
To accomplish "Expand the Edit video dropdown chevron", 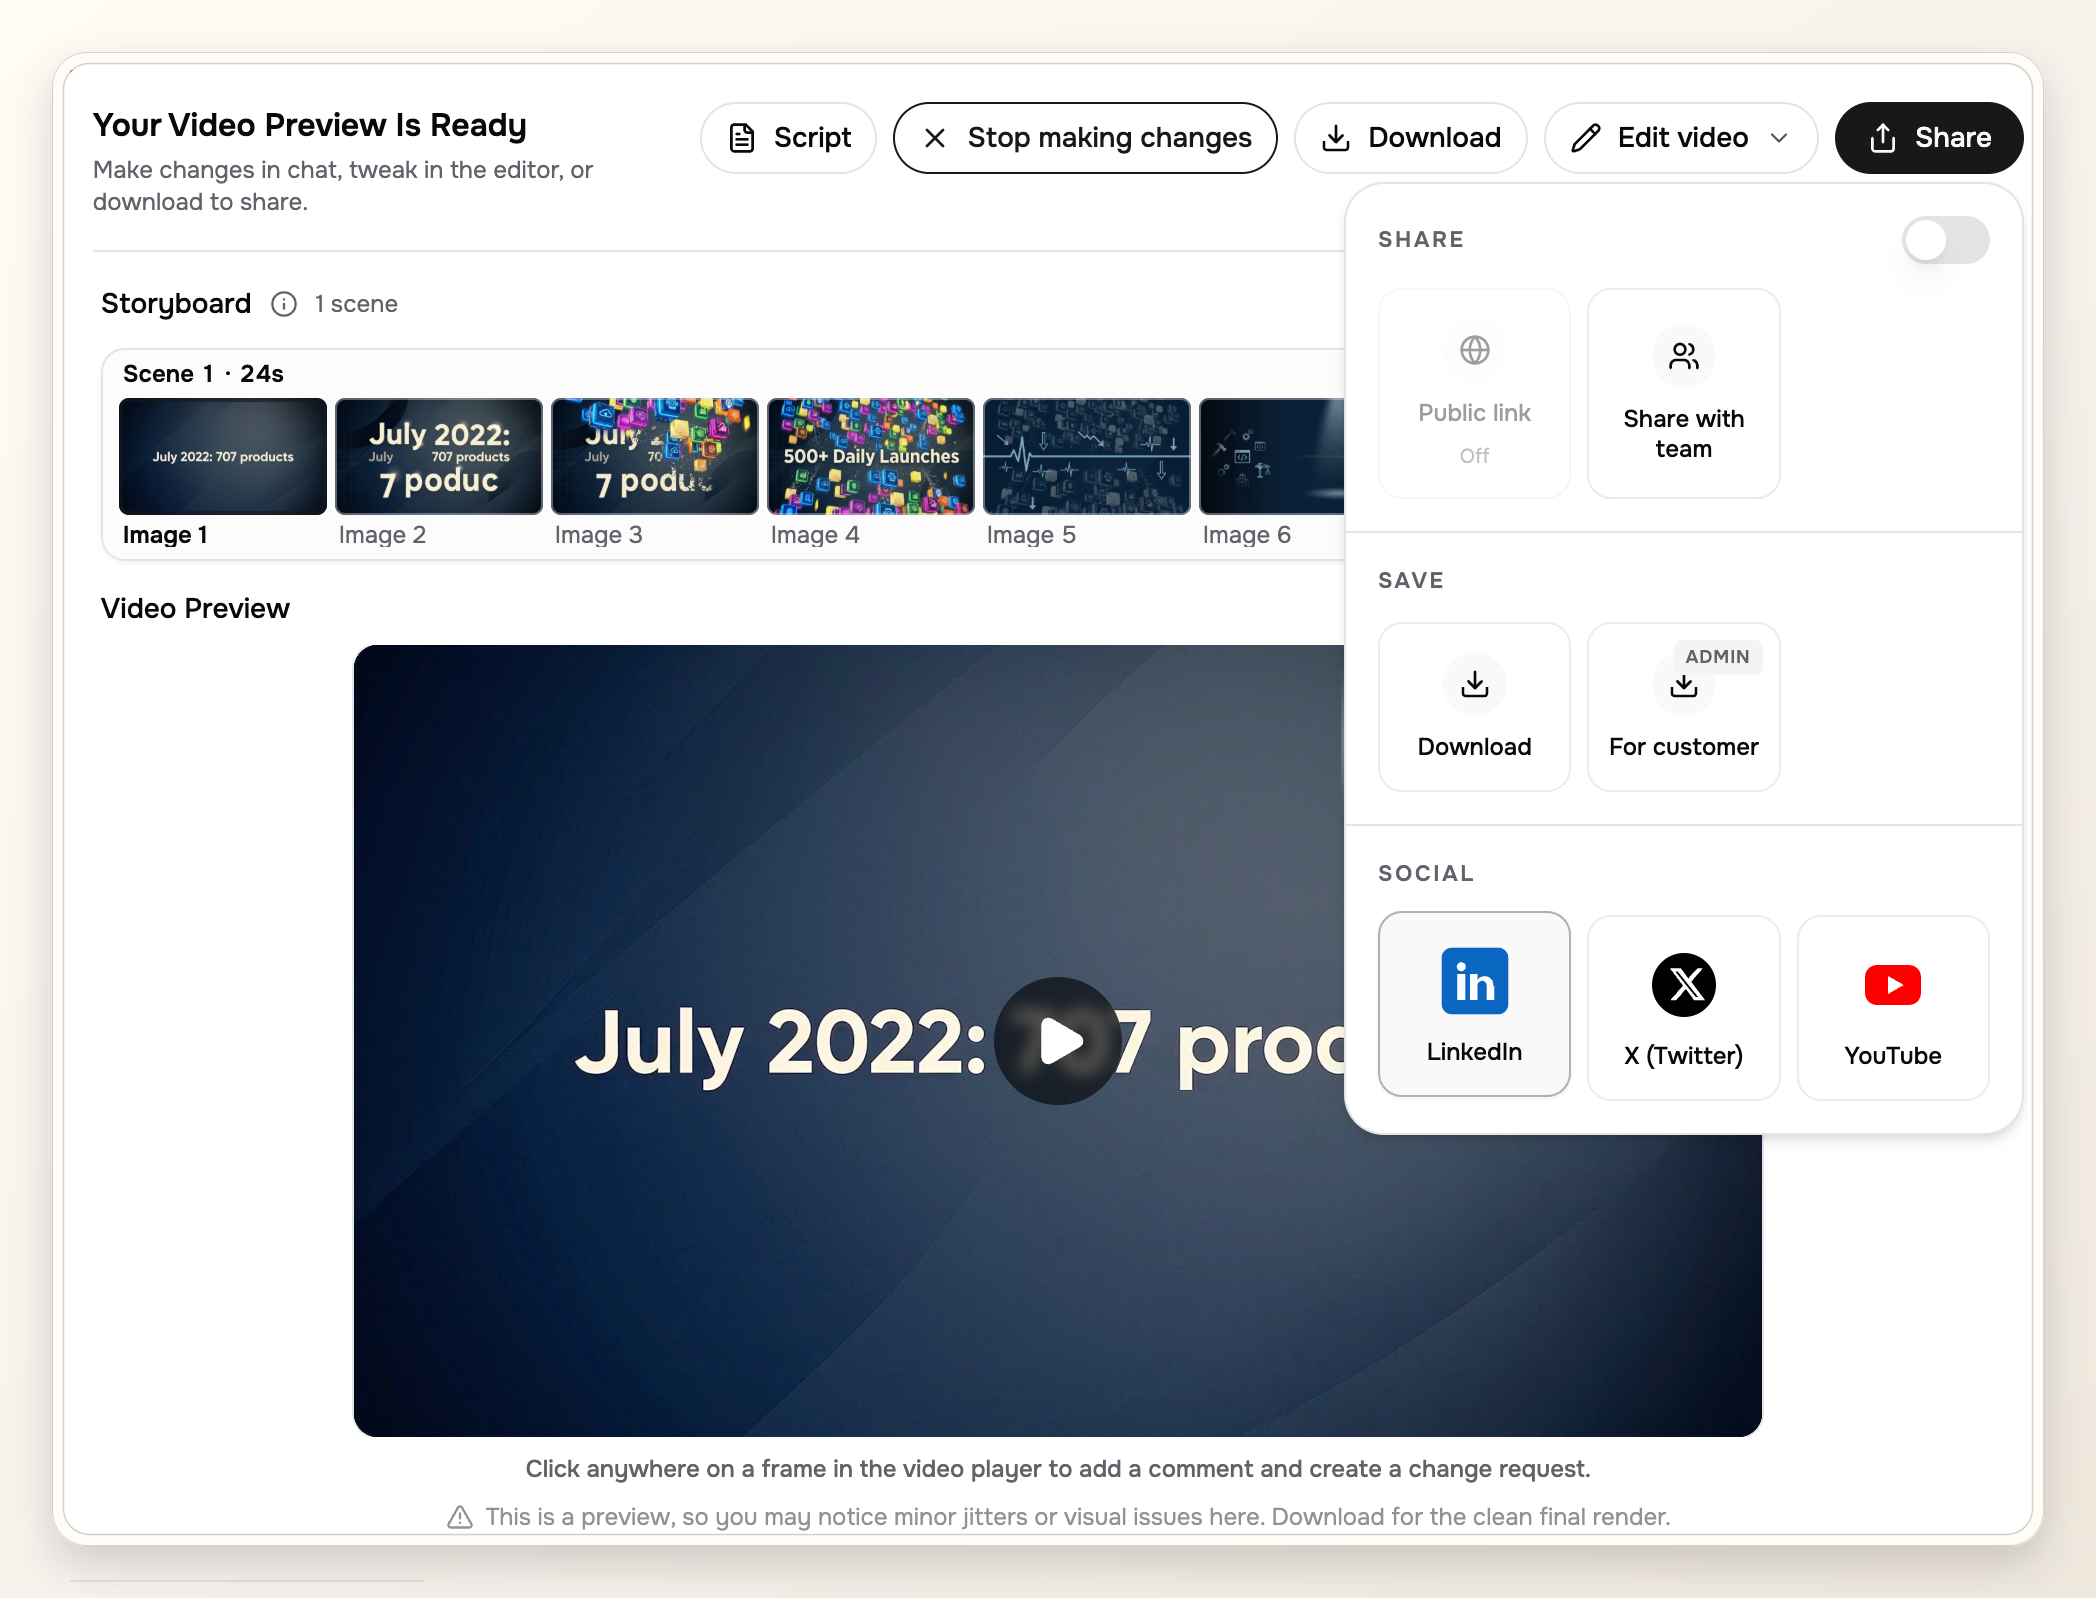I will pyautogui.click(x=1779, y=138).
